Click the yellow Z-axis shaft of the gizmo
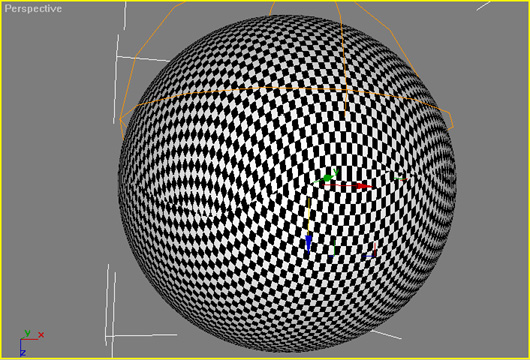Screen dimensions: 530x360 click(x=309, y=216)
